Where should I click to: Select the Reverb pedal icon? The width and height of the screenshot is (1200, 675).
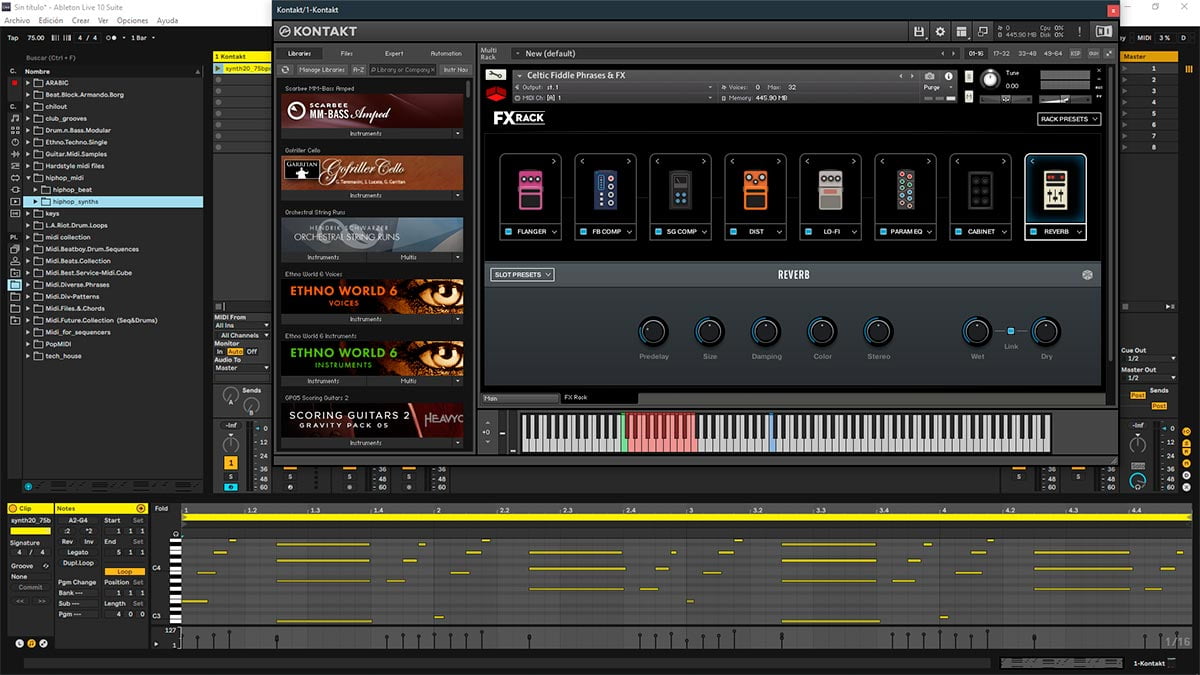pos(1055,189)
